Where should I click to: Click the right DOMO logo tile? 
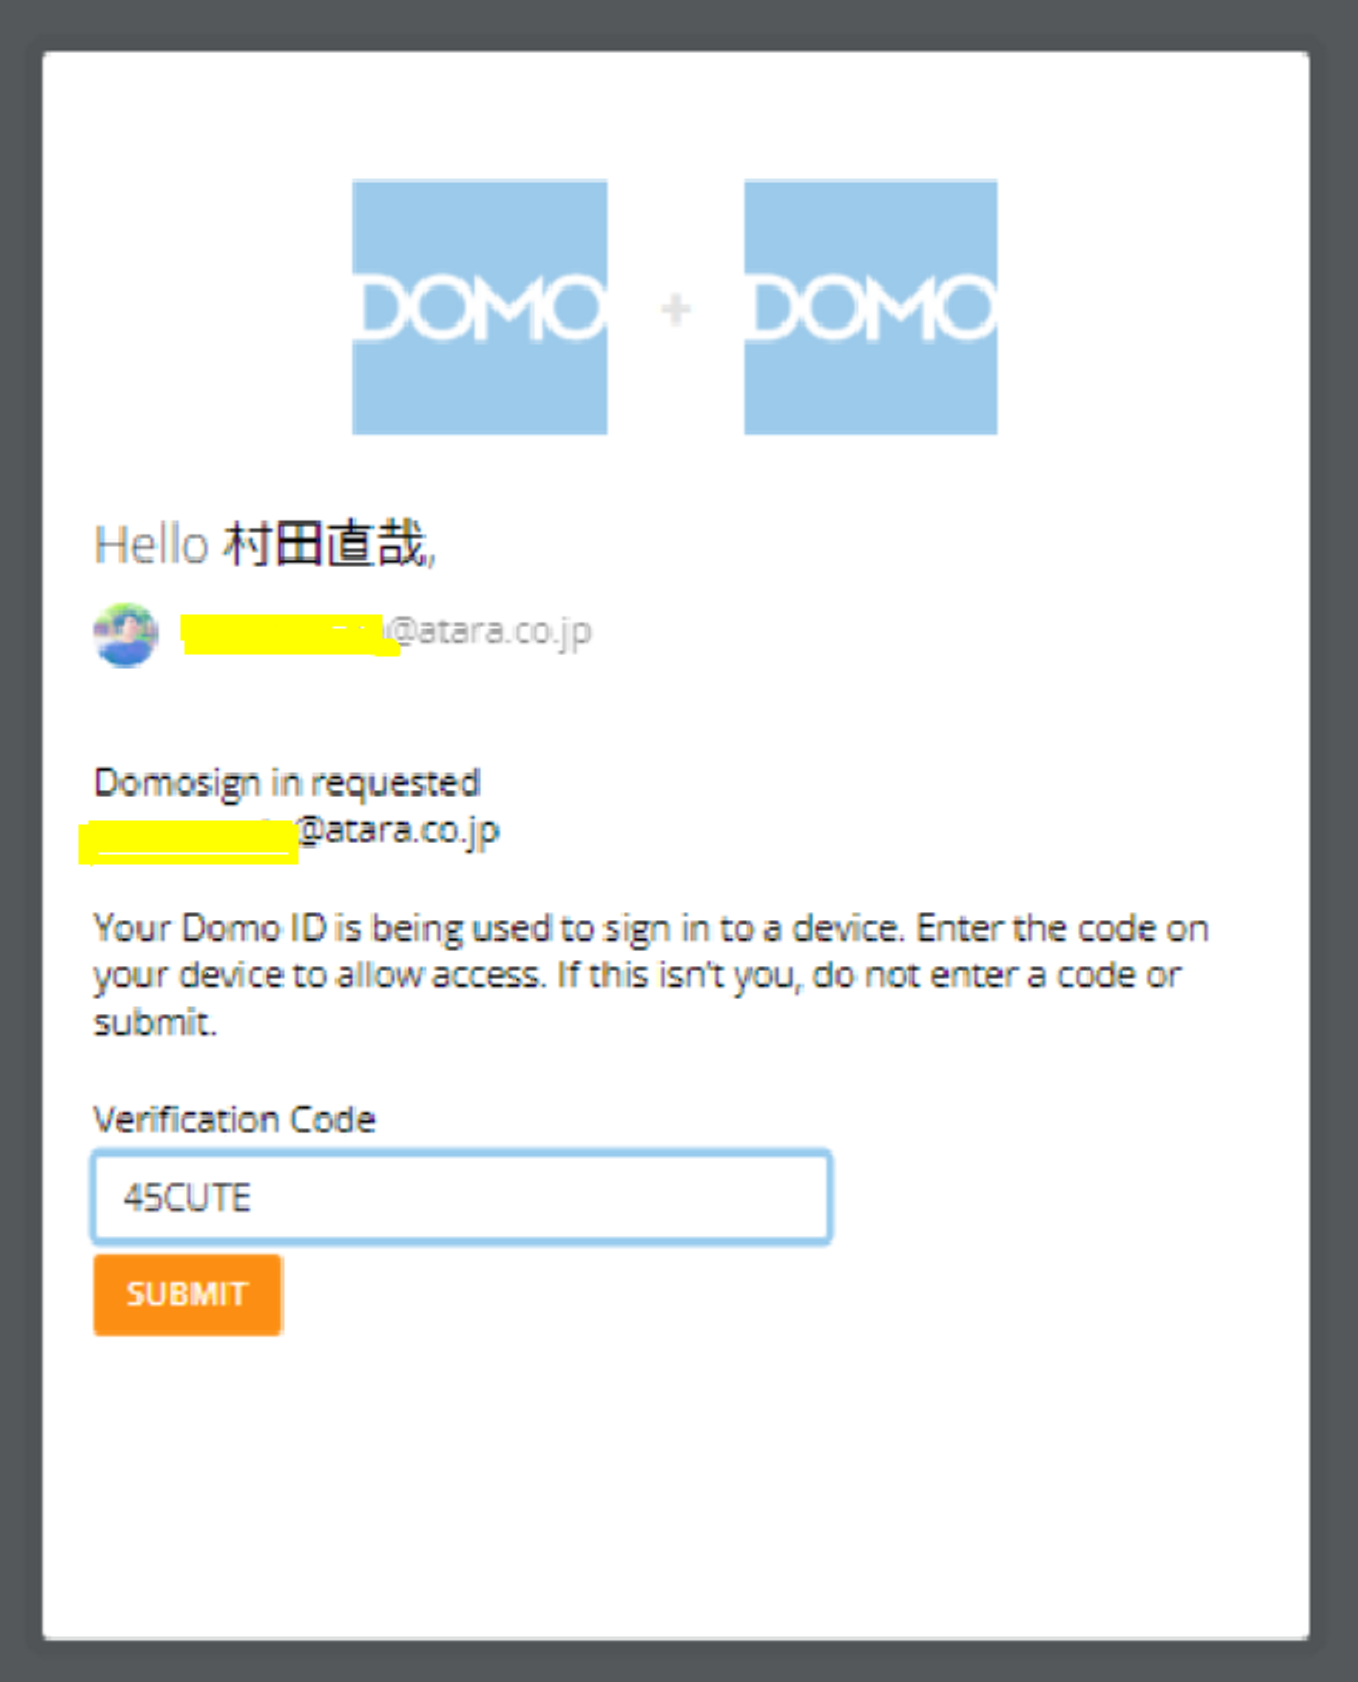click(x=870, y=307)
